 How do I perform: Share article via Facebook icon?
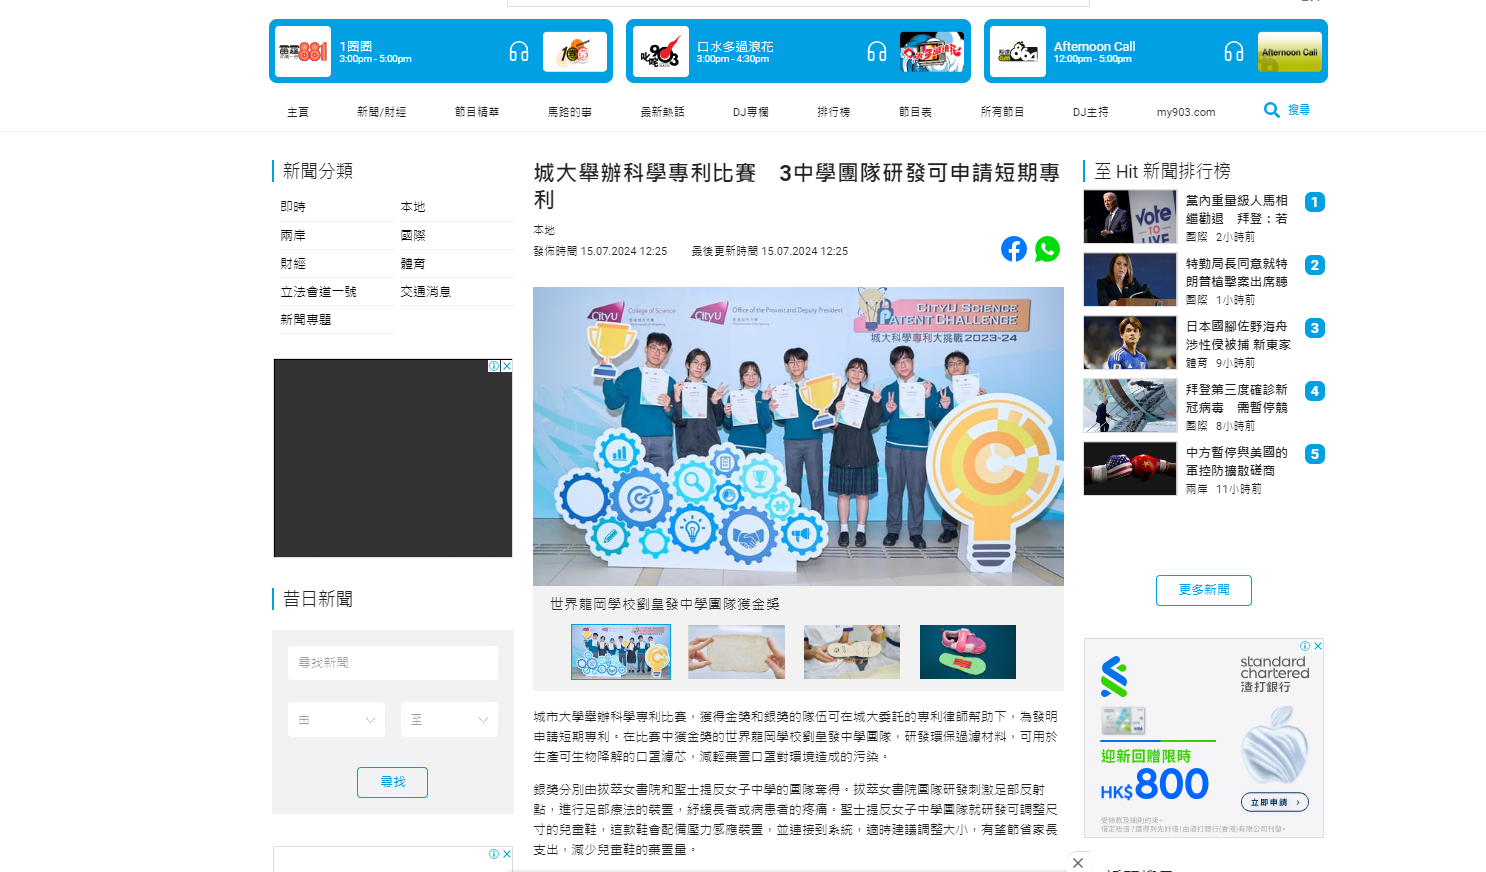tap(1013, 249)
